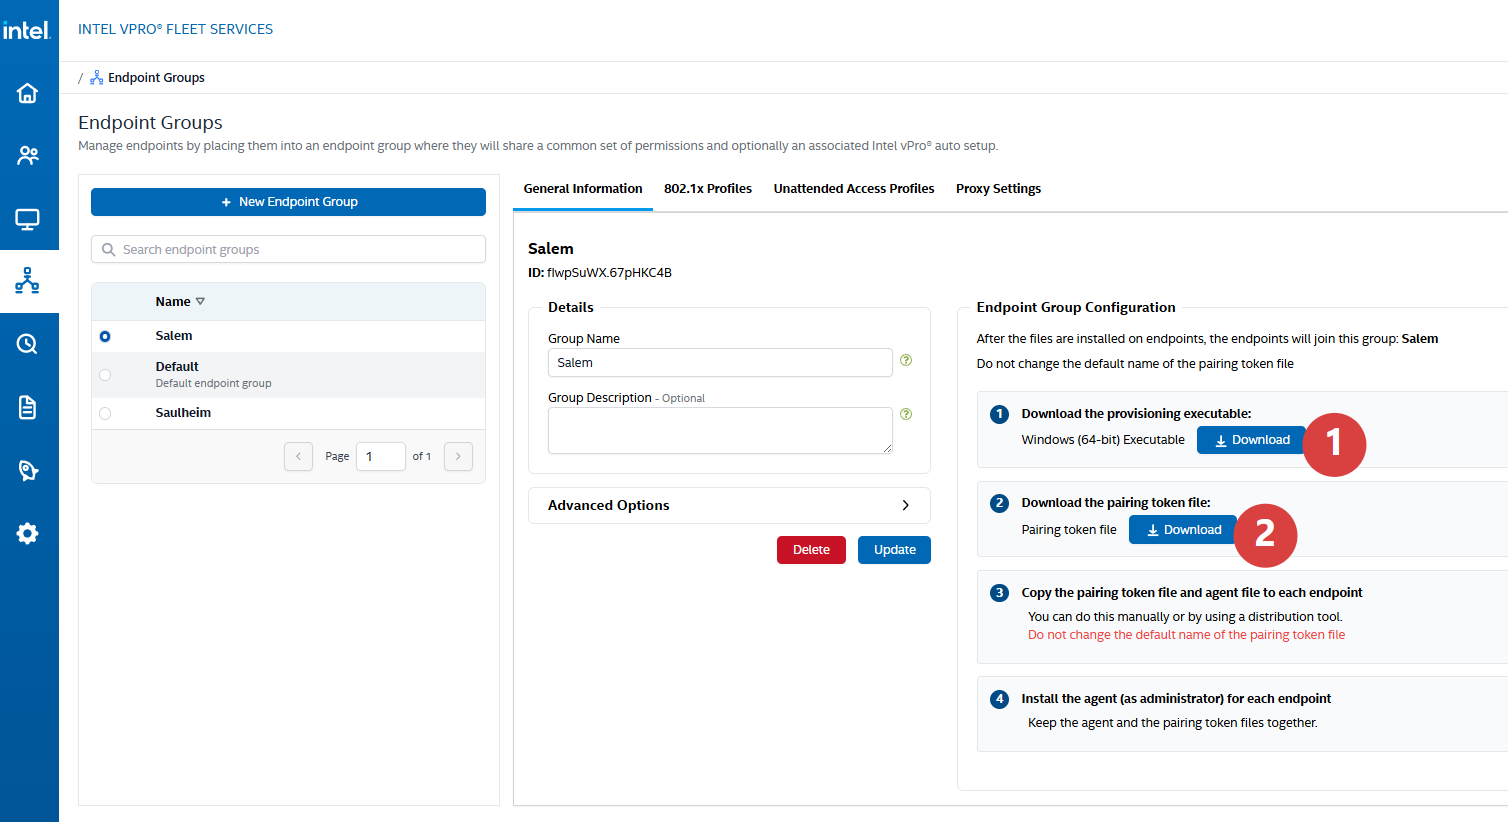The width and height of the screenshot is (1508, 822).
Task: Click the INTEL VPRO FLEET SERVICES title
Action: point(175,29)
